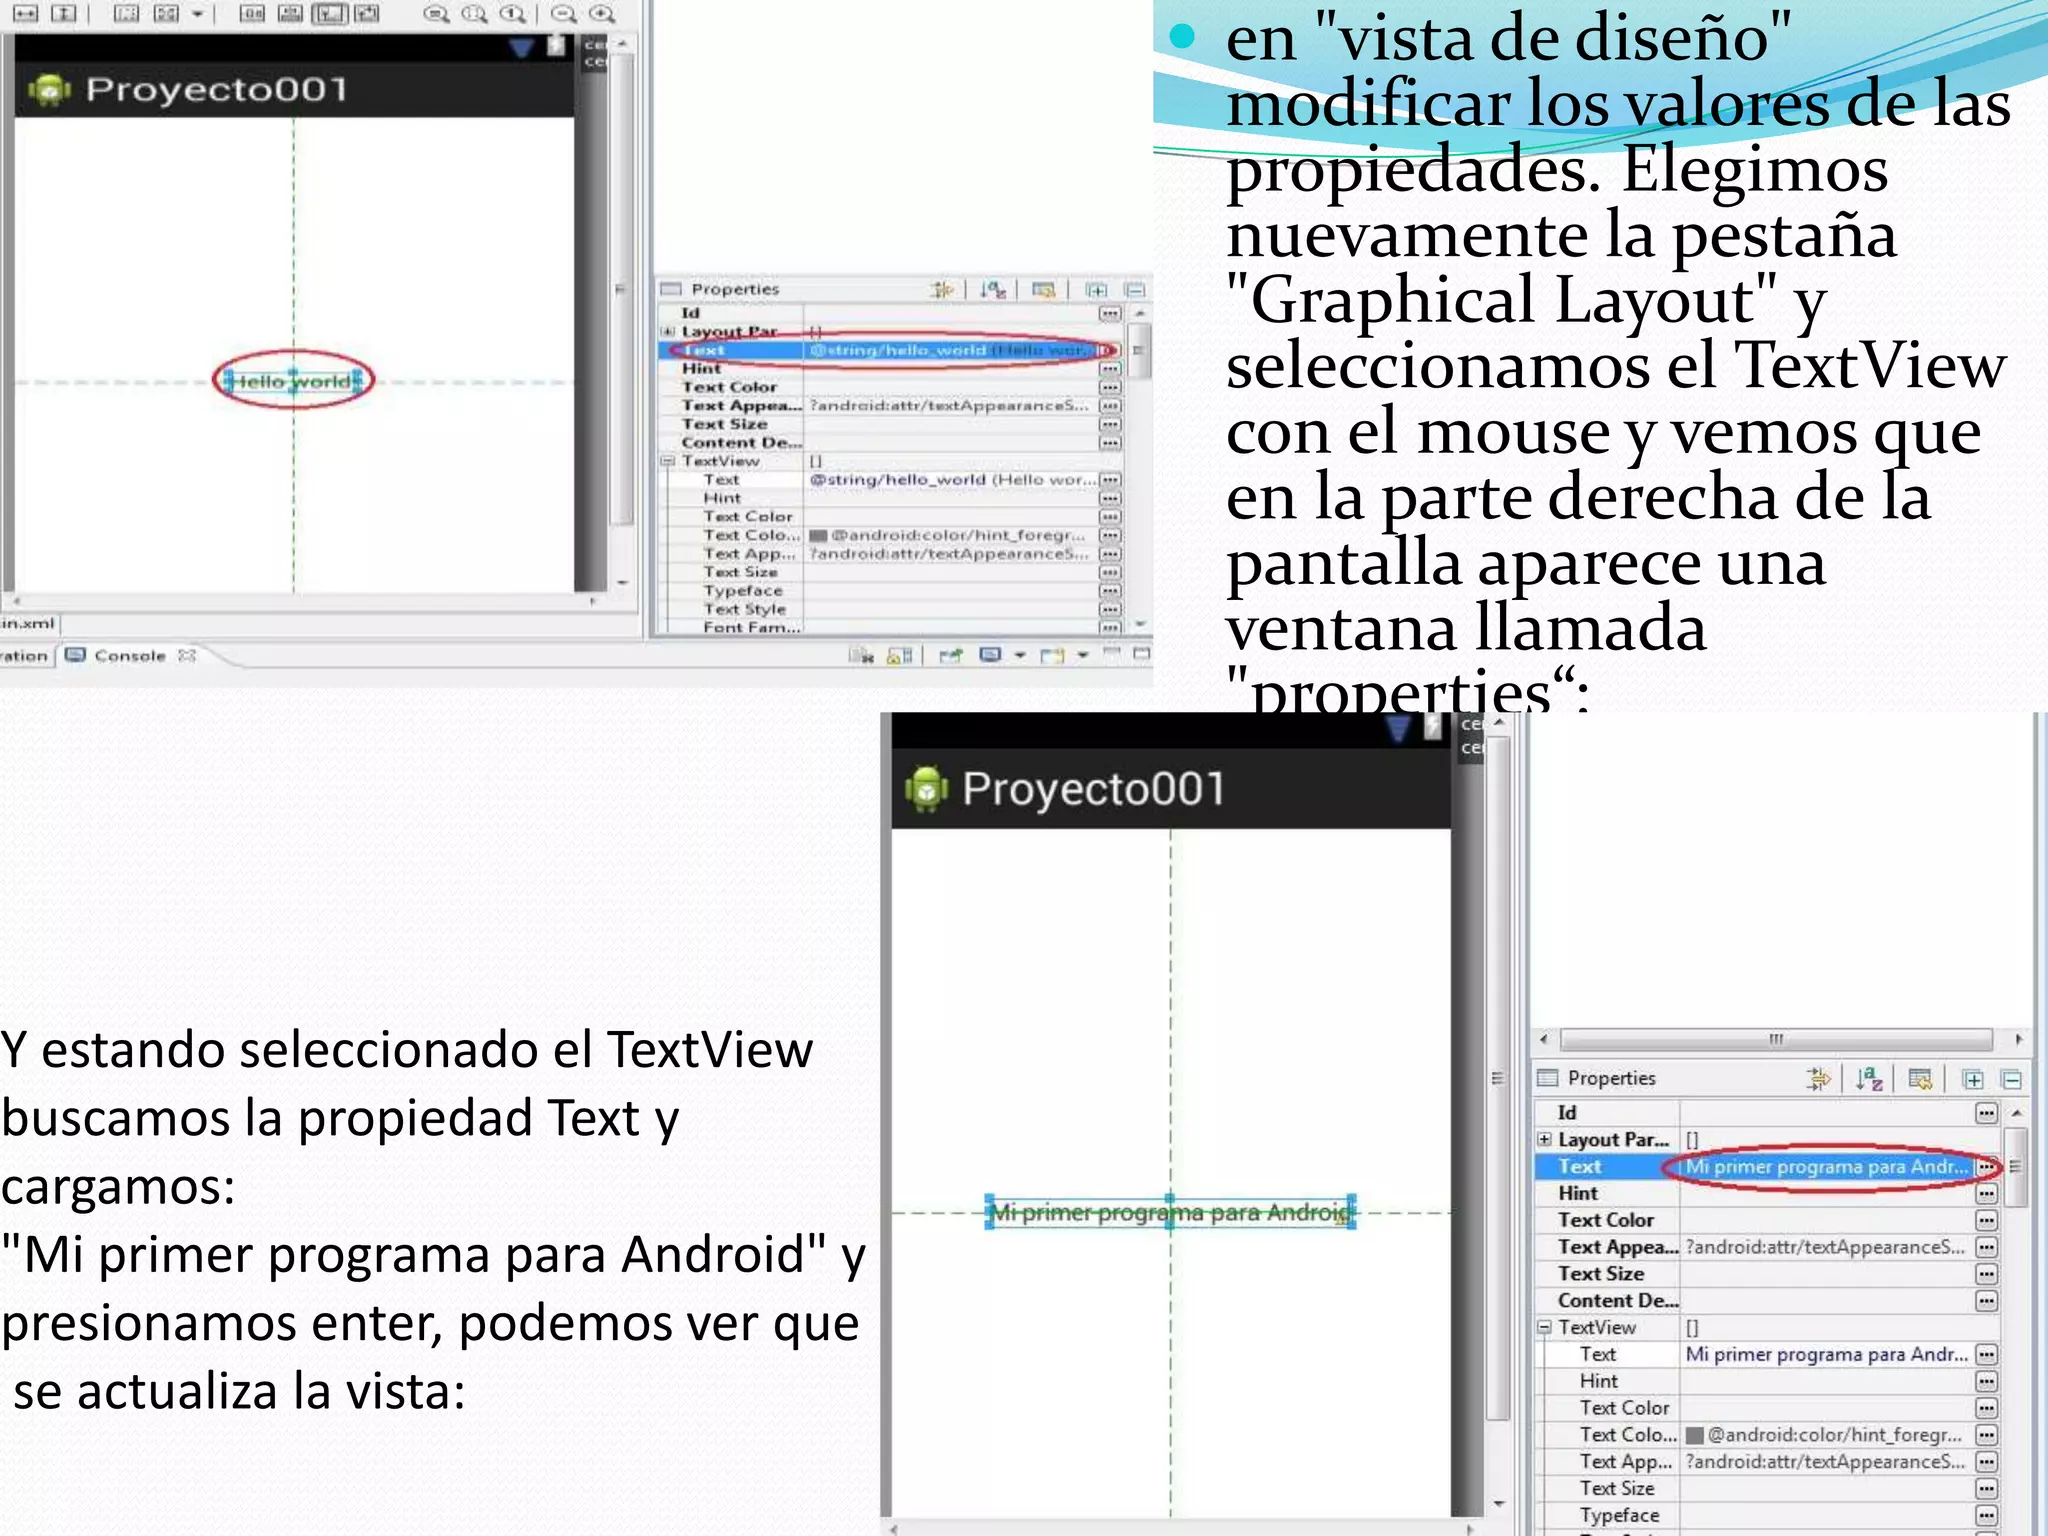Select Hello world TextView on the layout canvas
The image size is (2048, 1536).
[293, 381]
